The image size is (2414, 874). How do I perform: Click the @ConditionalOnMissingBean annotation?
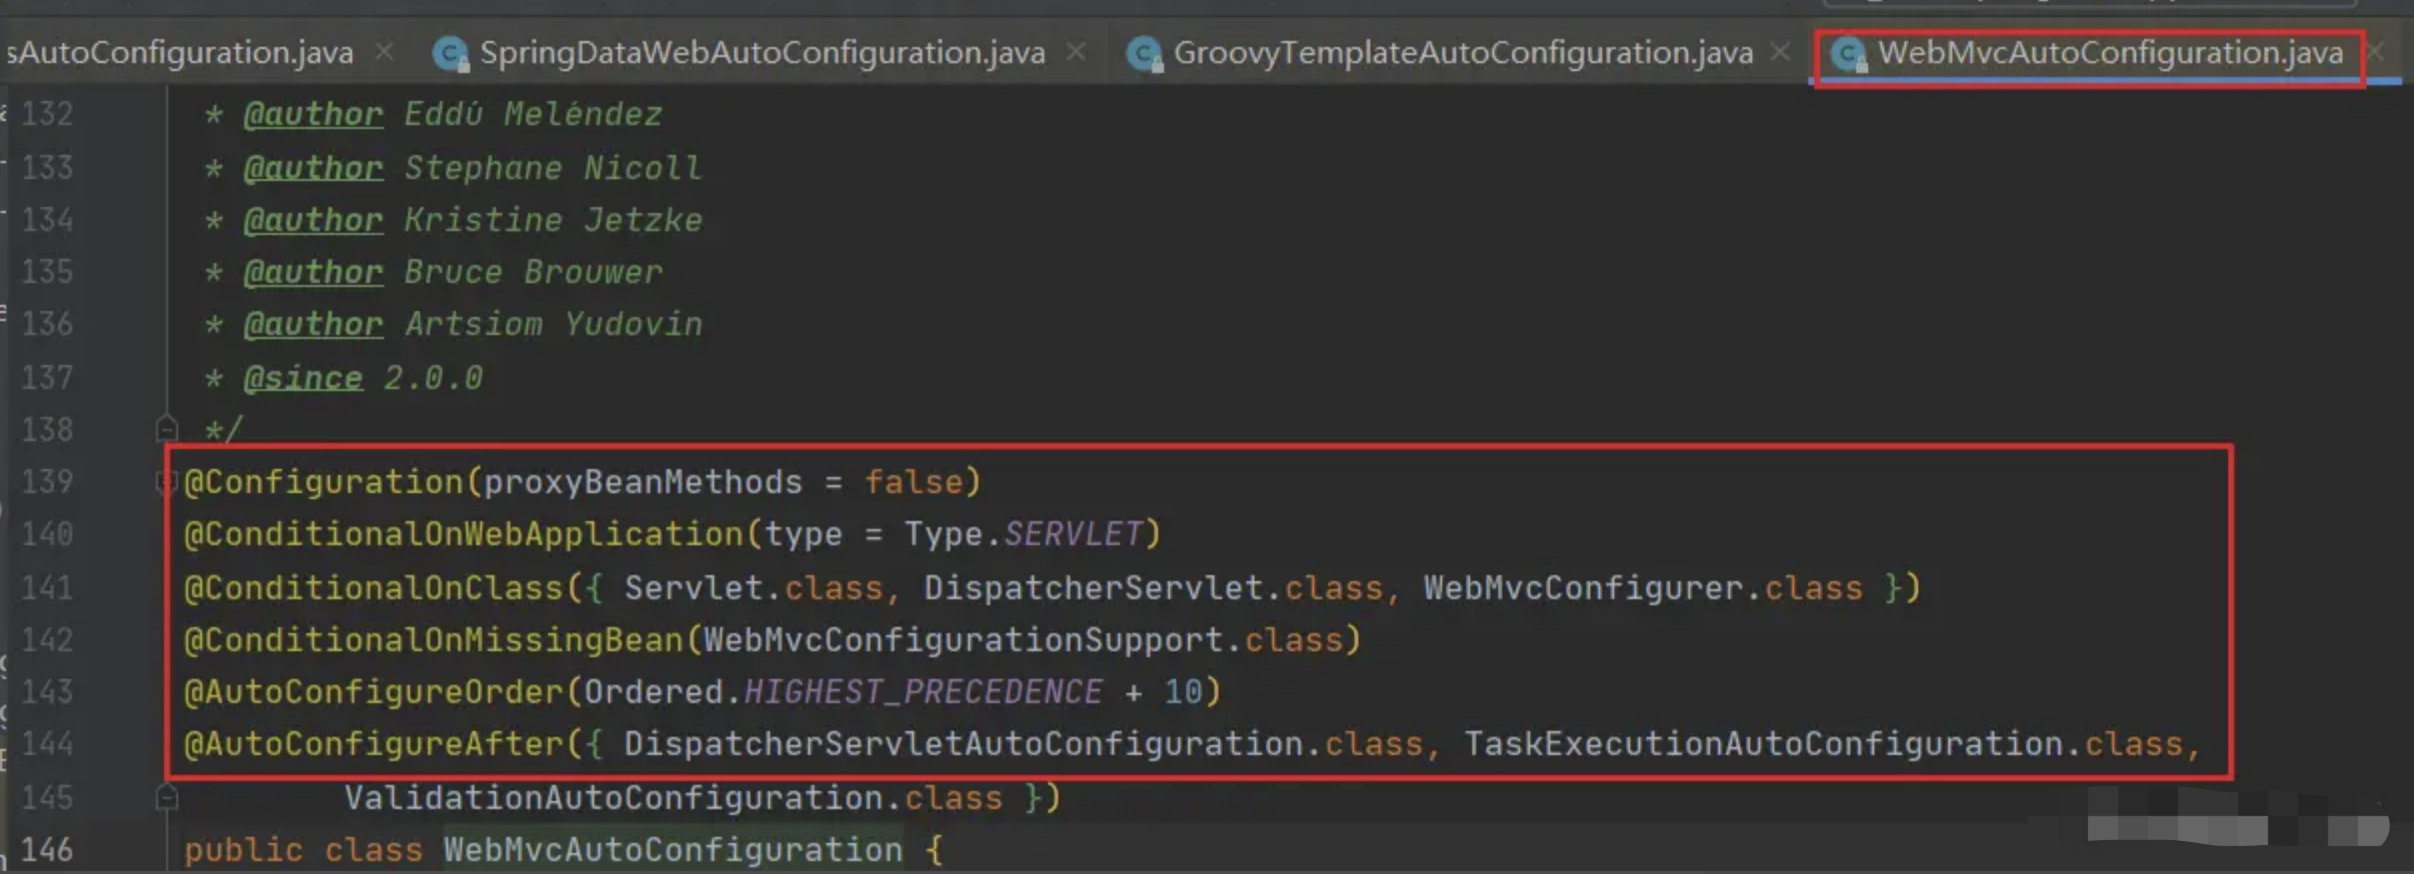434,640
